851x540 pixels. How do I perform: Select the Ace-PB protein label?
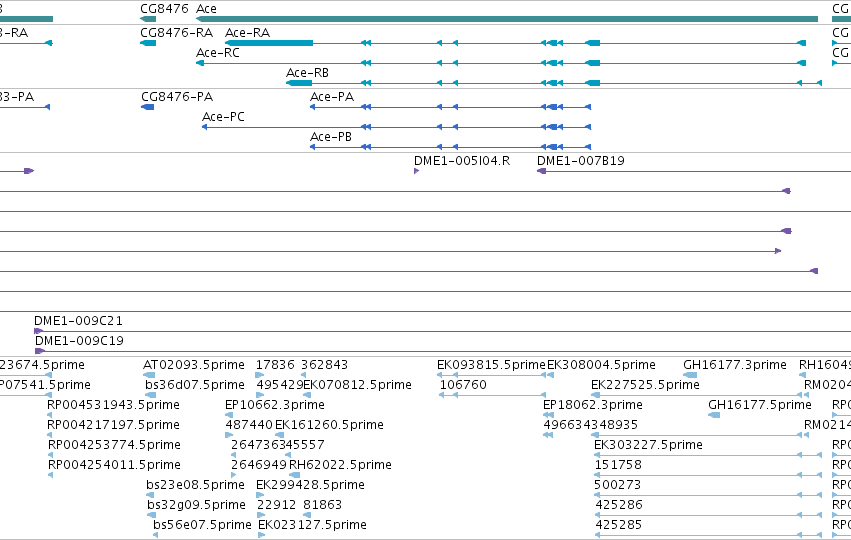(x=331, y=137)
